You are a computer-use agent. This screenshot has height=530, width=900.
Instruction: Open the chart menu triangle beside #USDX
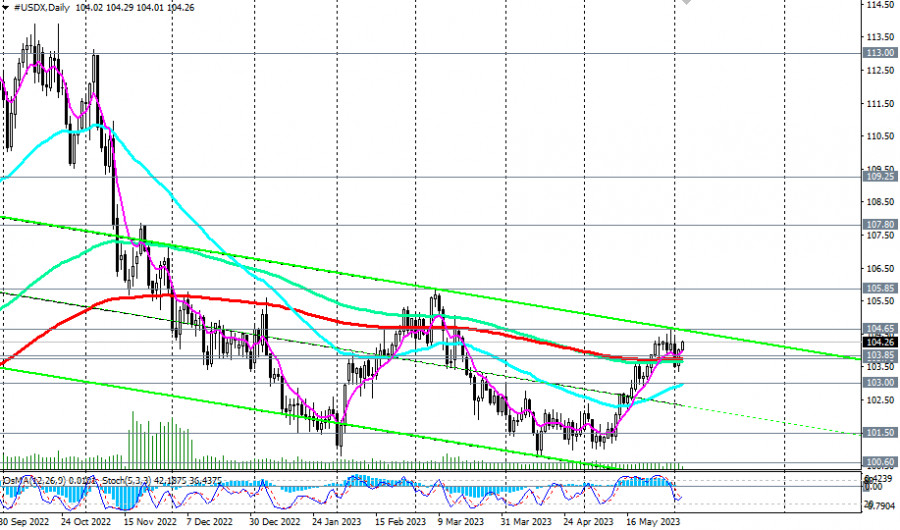pyautogui.click(x=6, y=7)
